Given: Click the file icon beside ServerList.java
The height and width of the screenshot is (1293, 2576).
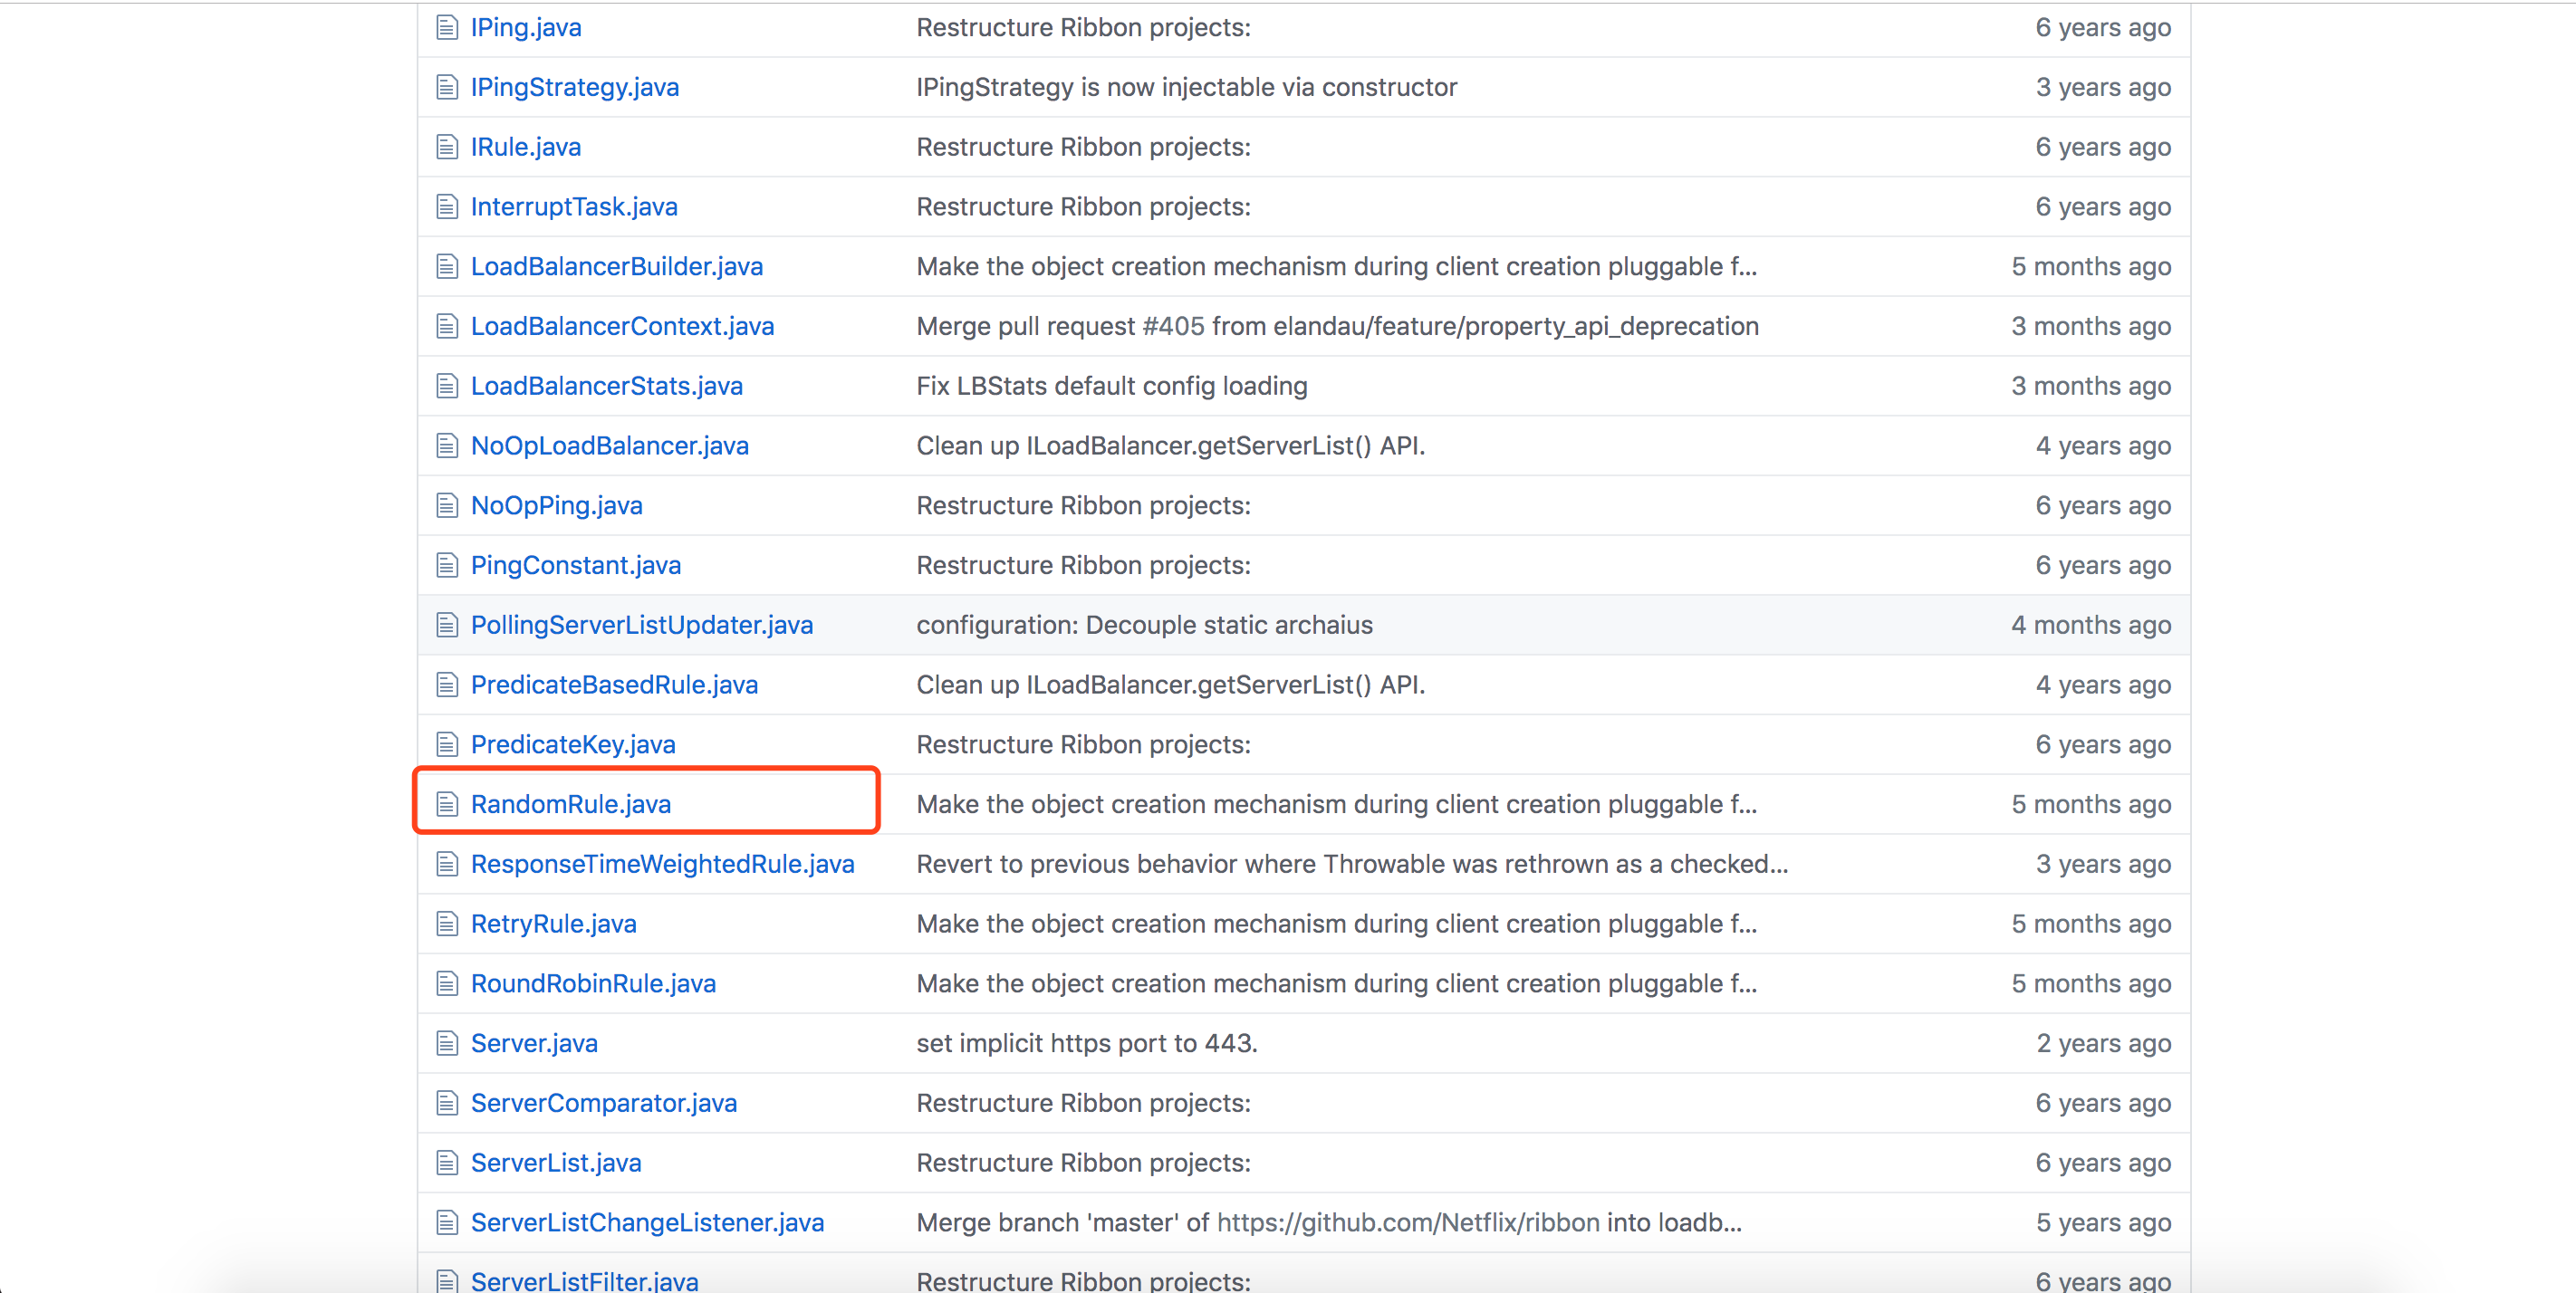Looking at the screenshot, I should coord(446,1163).
